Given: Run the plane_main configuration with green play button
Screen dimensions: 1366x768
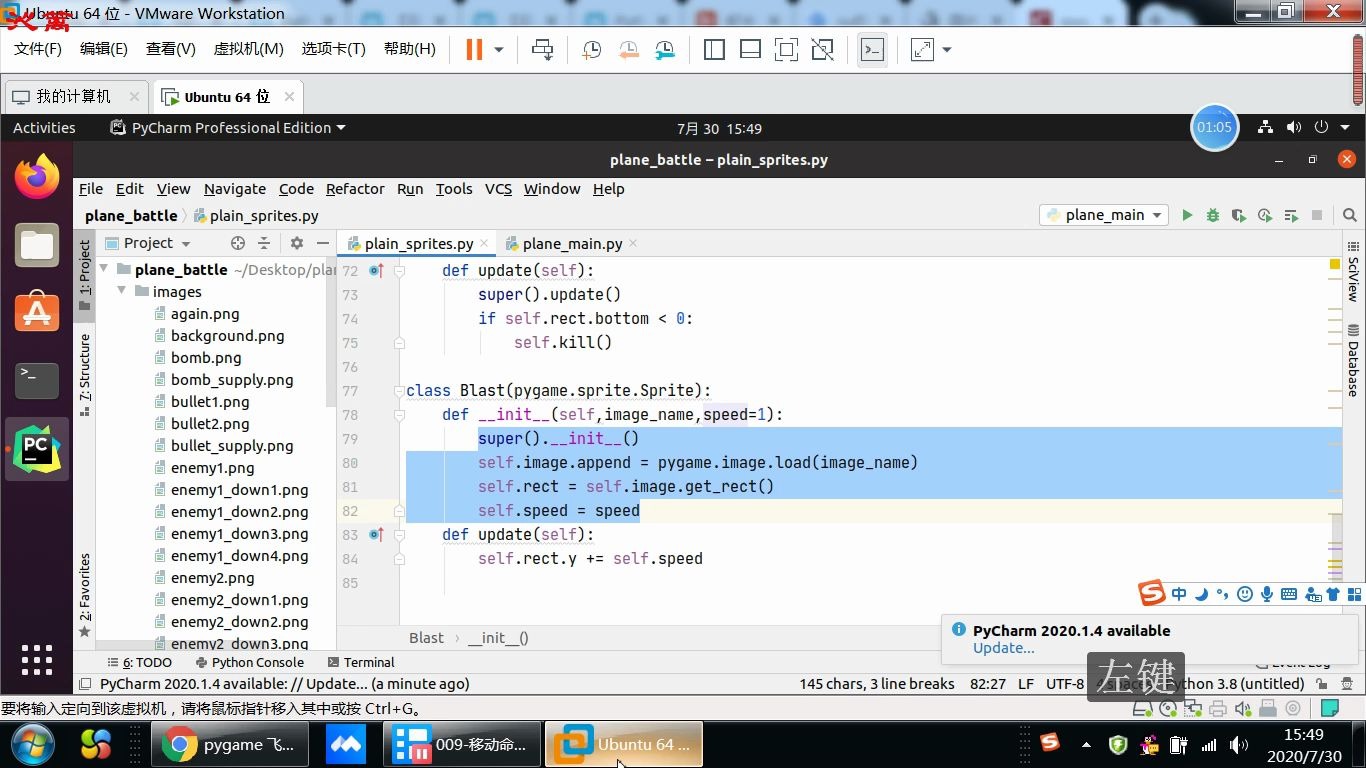Looking at the screenshot, I should pos(1186,215).
